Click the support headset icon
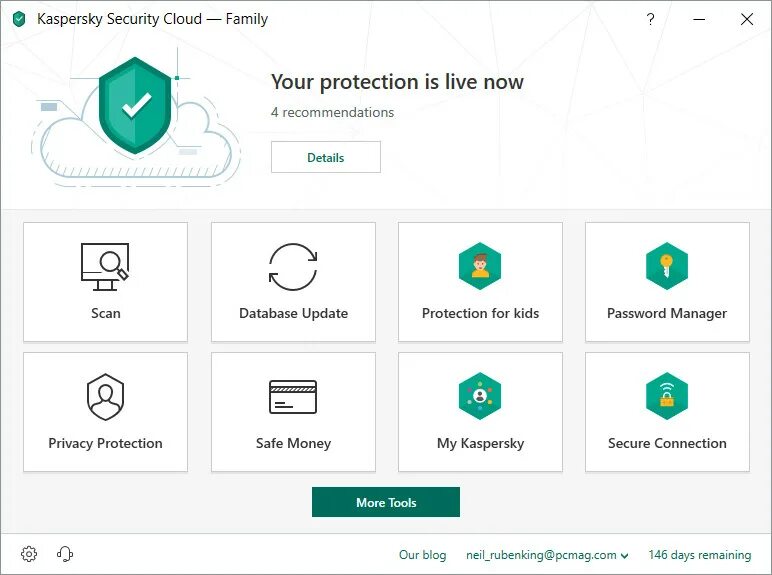 coord(65,554)
